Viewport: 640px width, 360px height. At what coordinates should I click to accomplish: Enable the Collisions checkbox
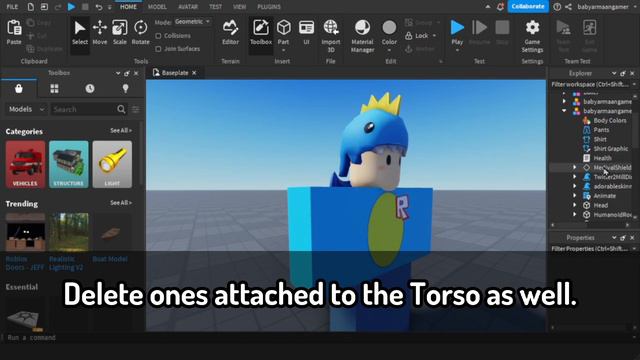[x=158, y=36]
